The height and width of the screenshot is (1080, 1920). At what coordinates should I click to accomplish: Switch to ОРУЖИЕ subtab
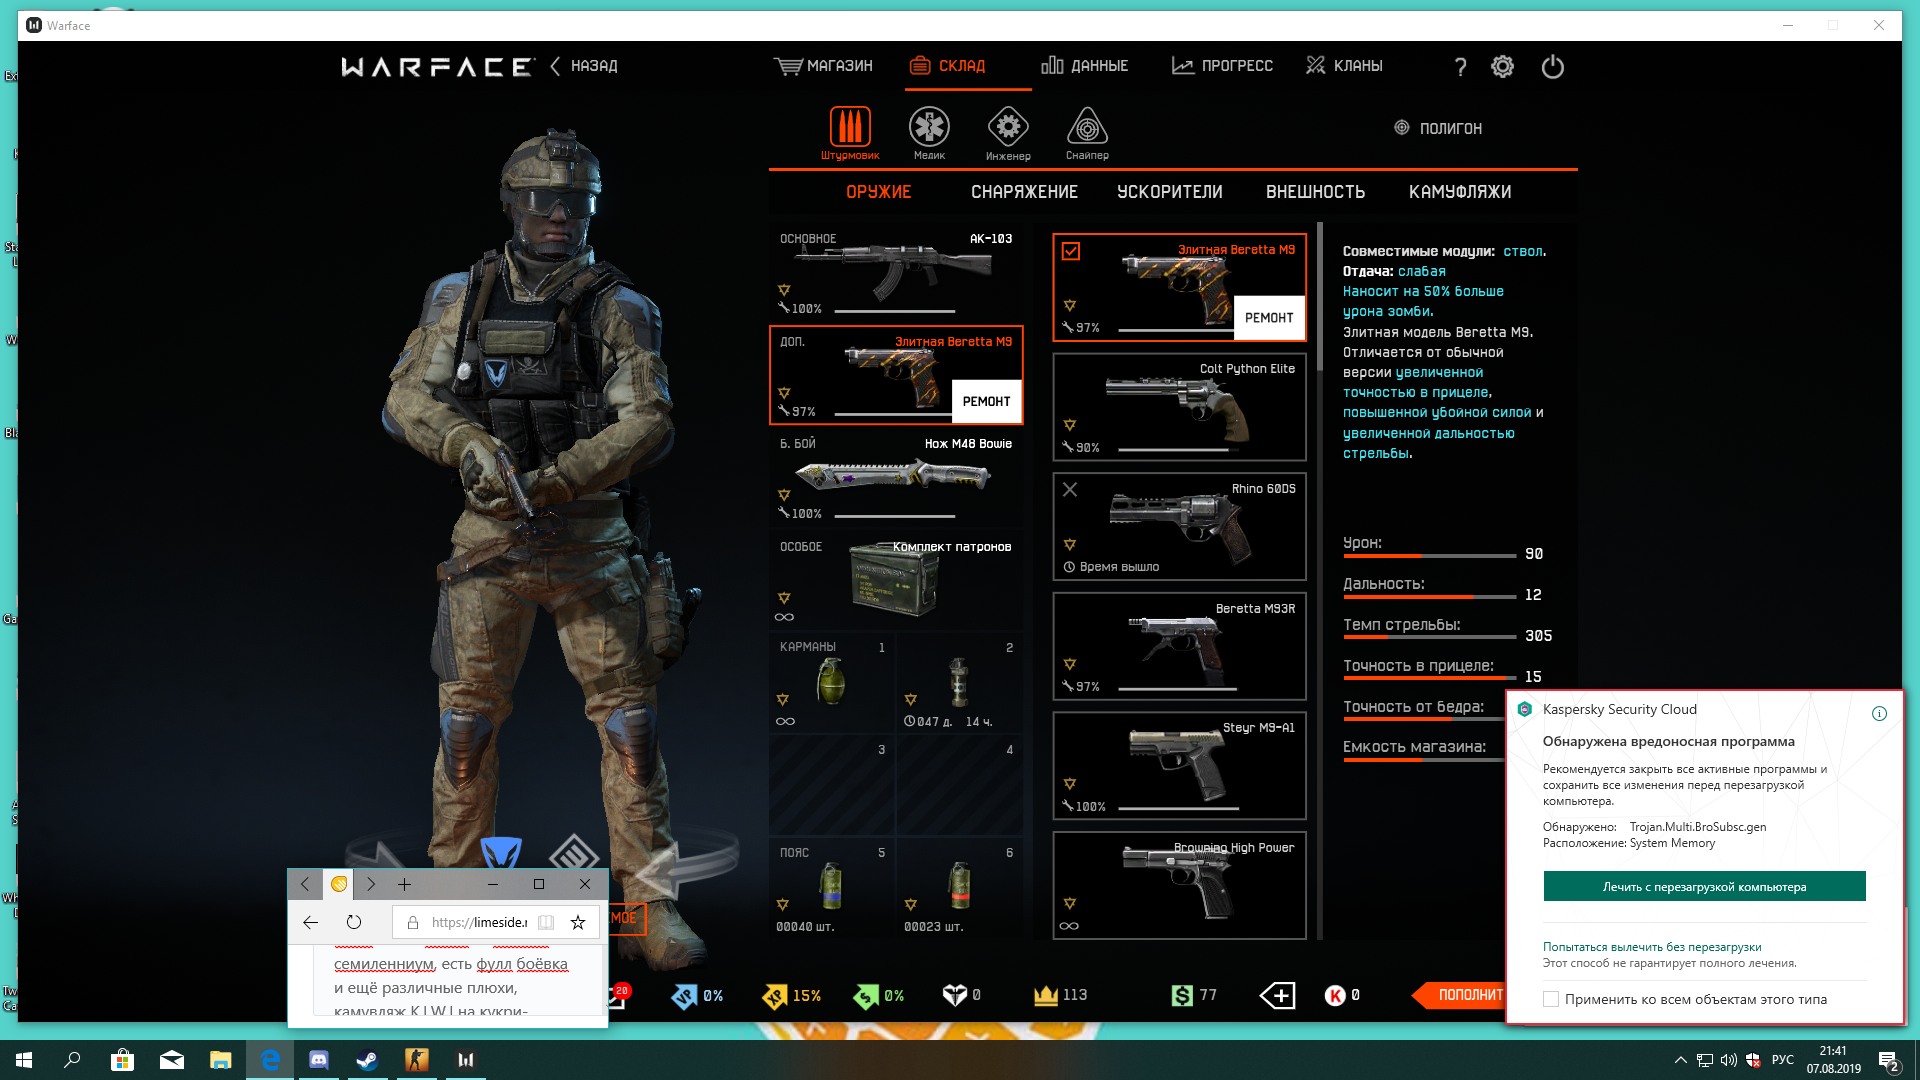click(x=879, y=192)
